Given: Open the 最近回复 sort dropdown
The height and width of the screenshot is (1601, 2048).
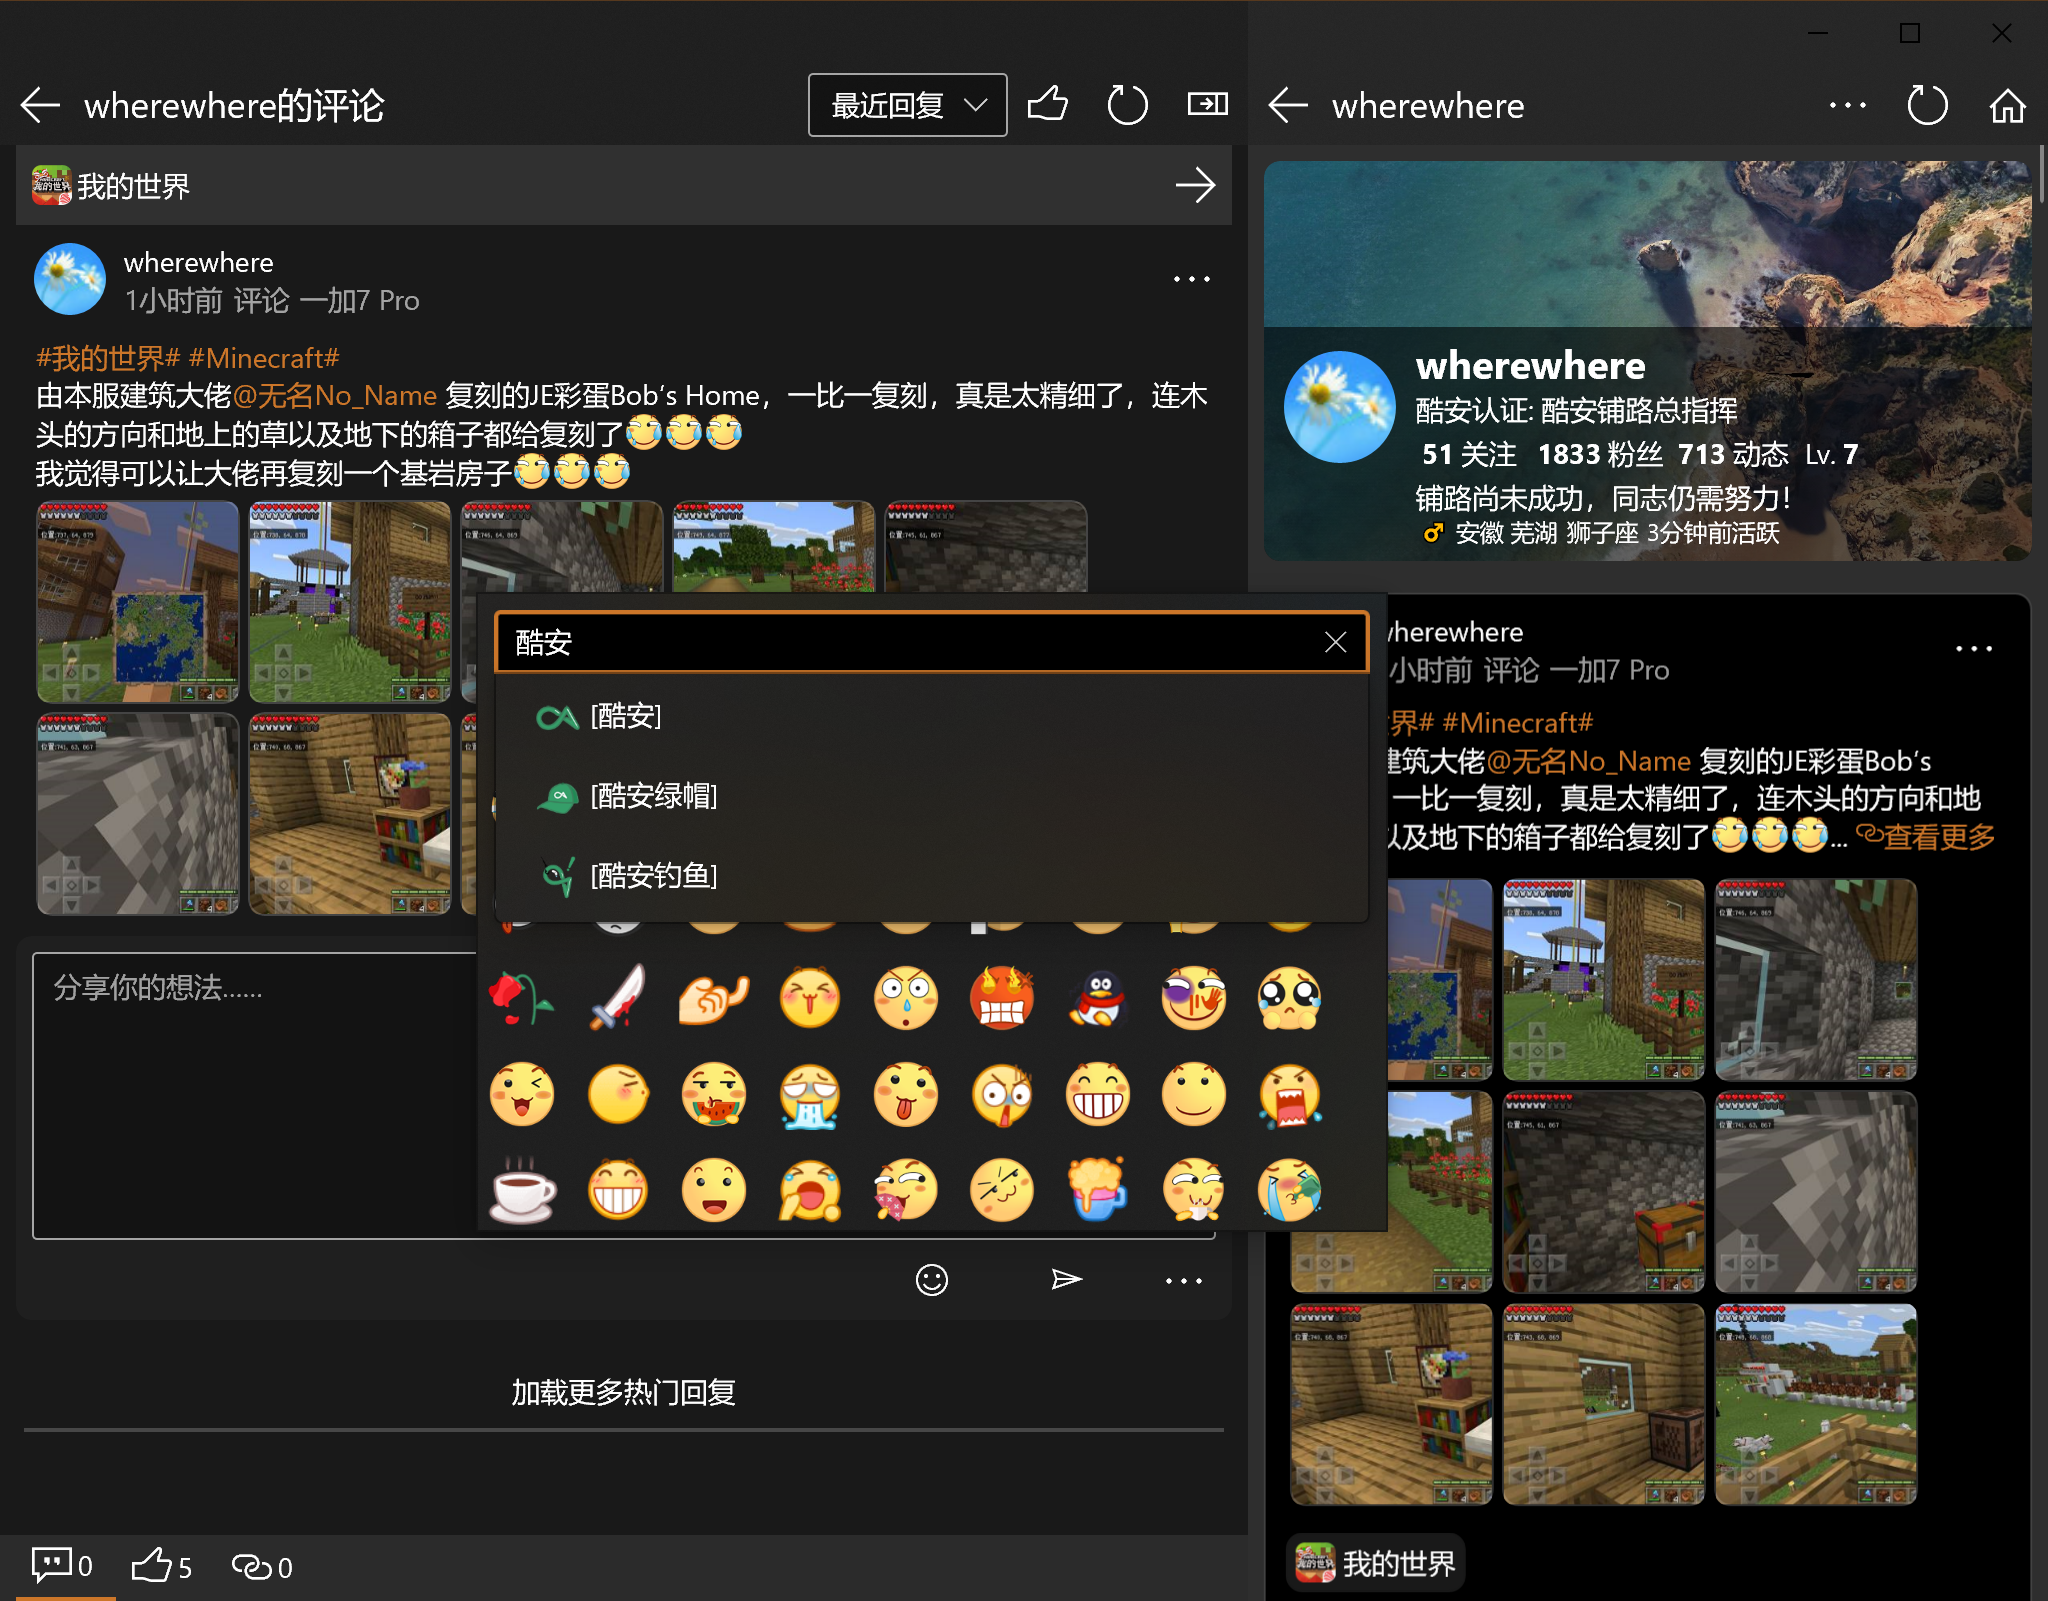Looking at the screenshot, I should point(907,105).
